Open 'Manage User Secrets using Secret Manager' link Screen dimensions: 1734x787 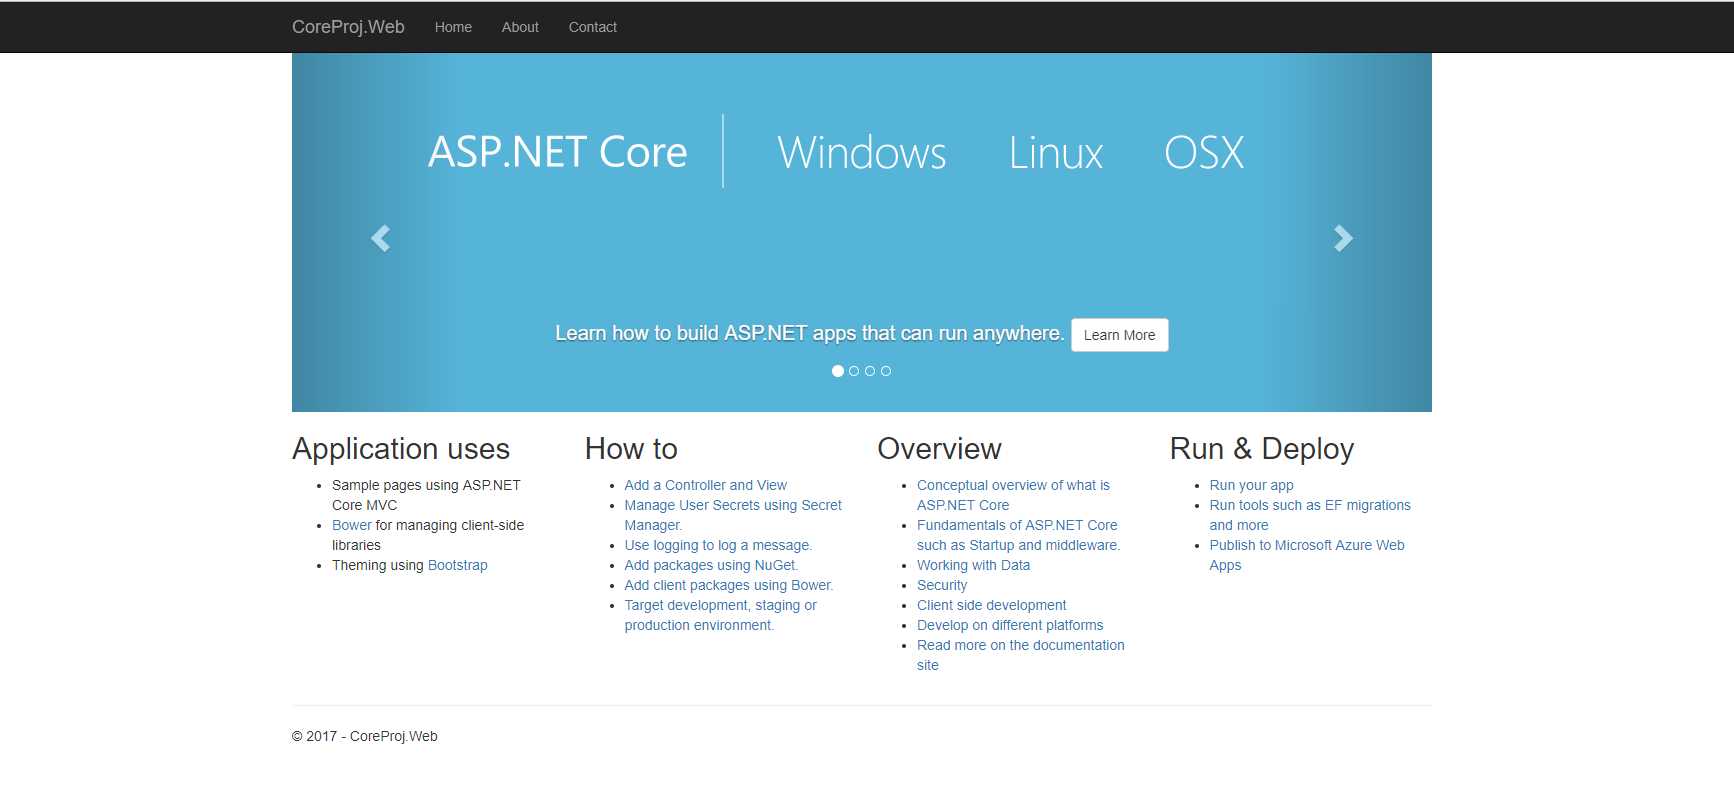(733, 515)
